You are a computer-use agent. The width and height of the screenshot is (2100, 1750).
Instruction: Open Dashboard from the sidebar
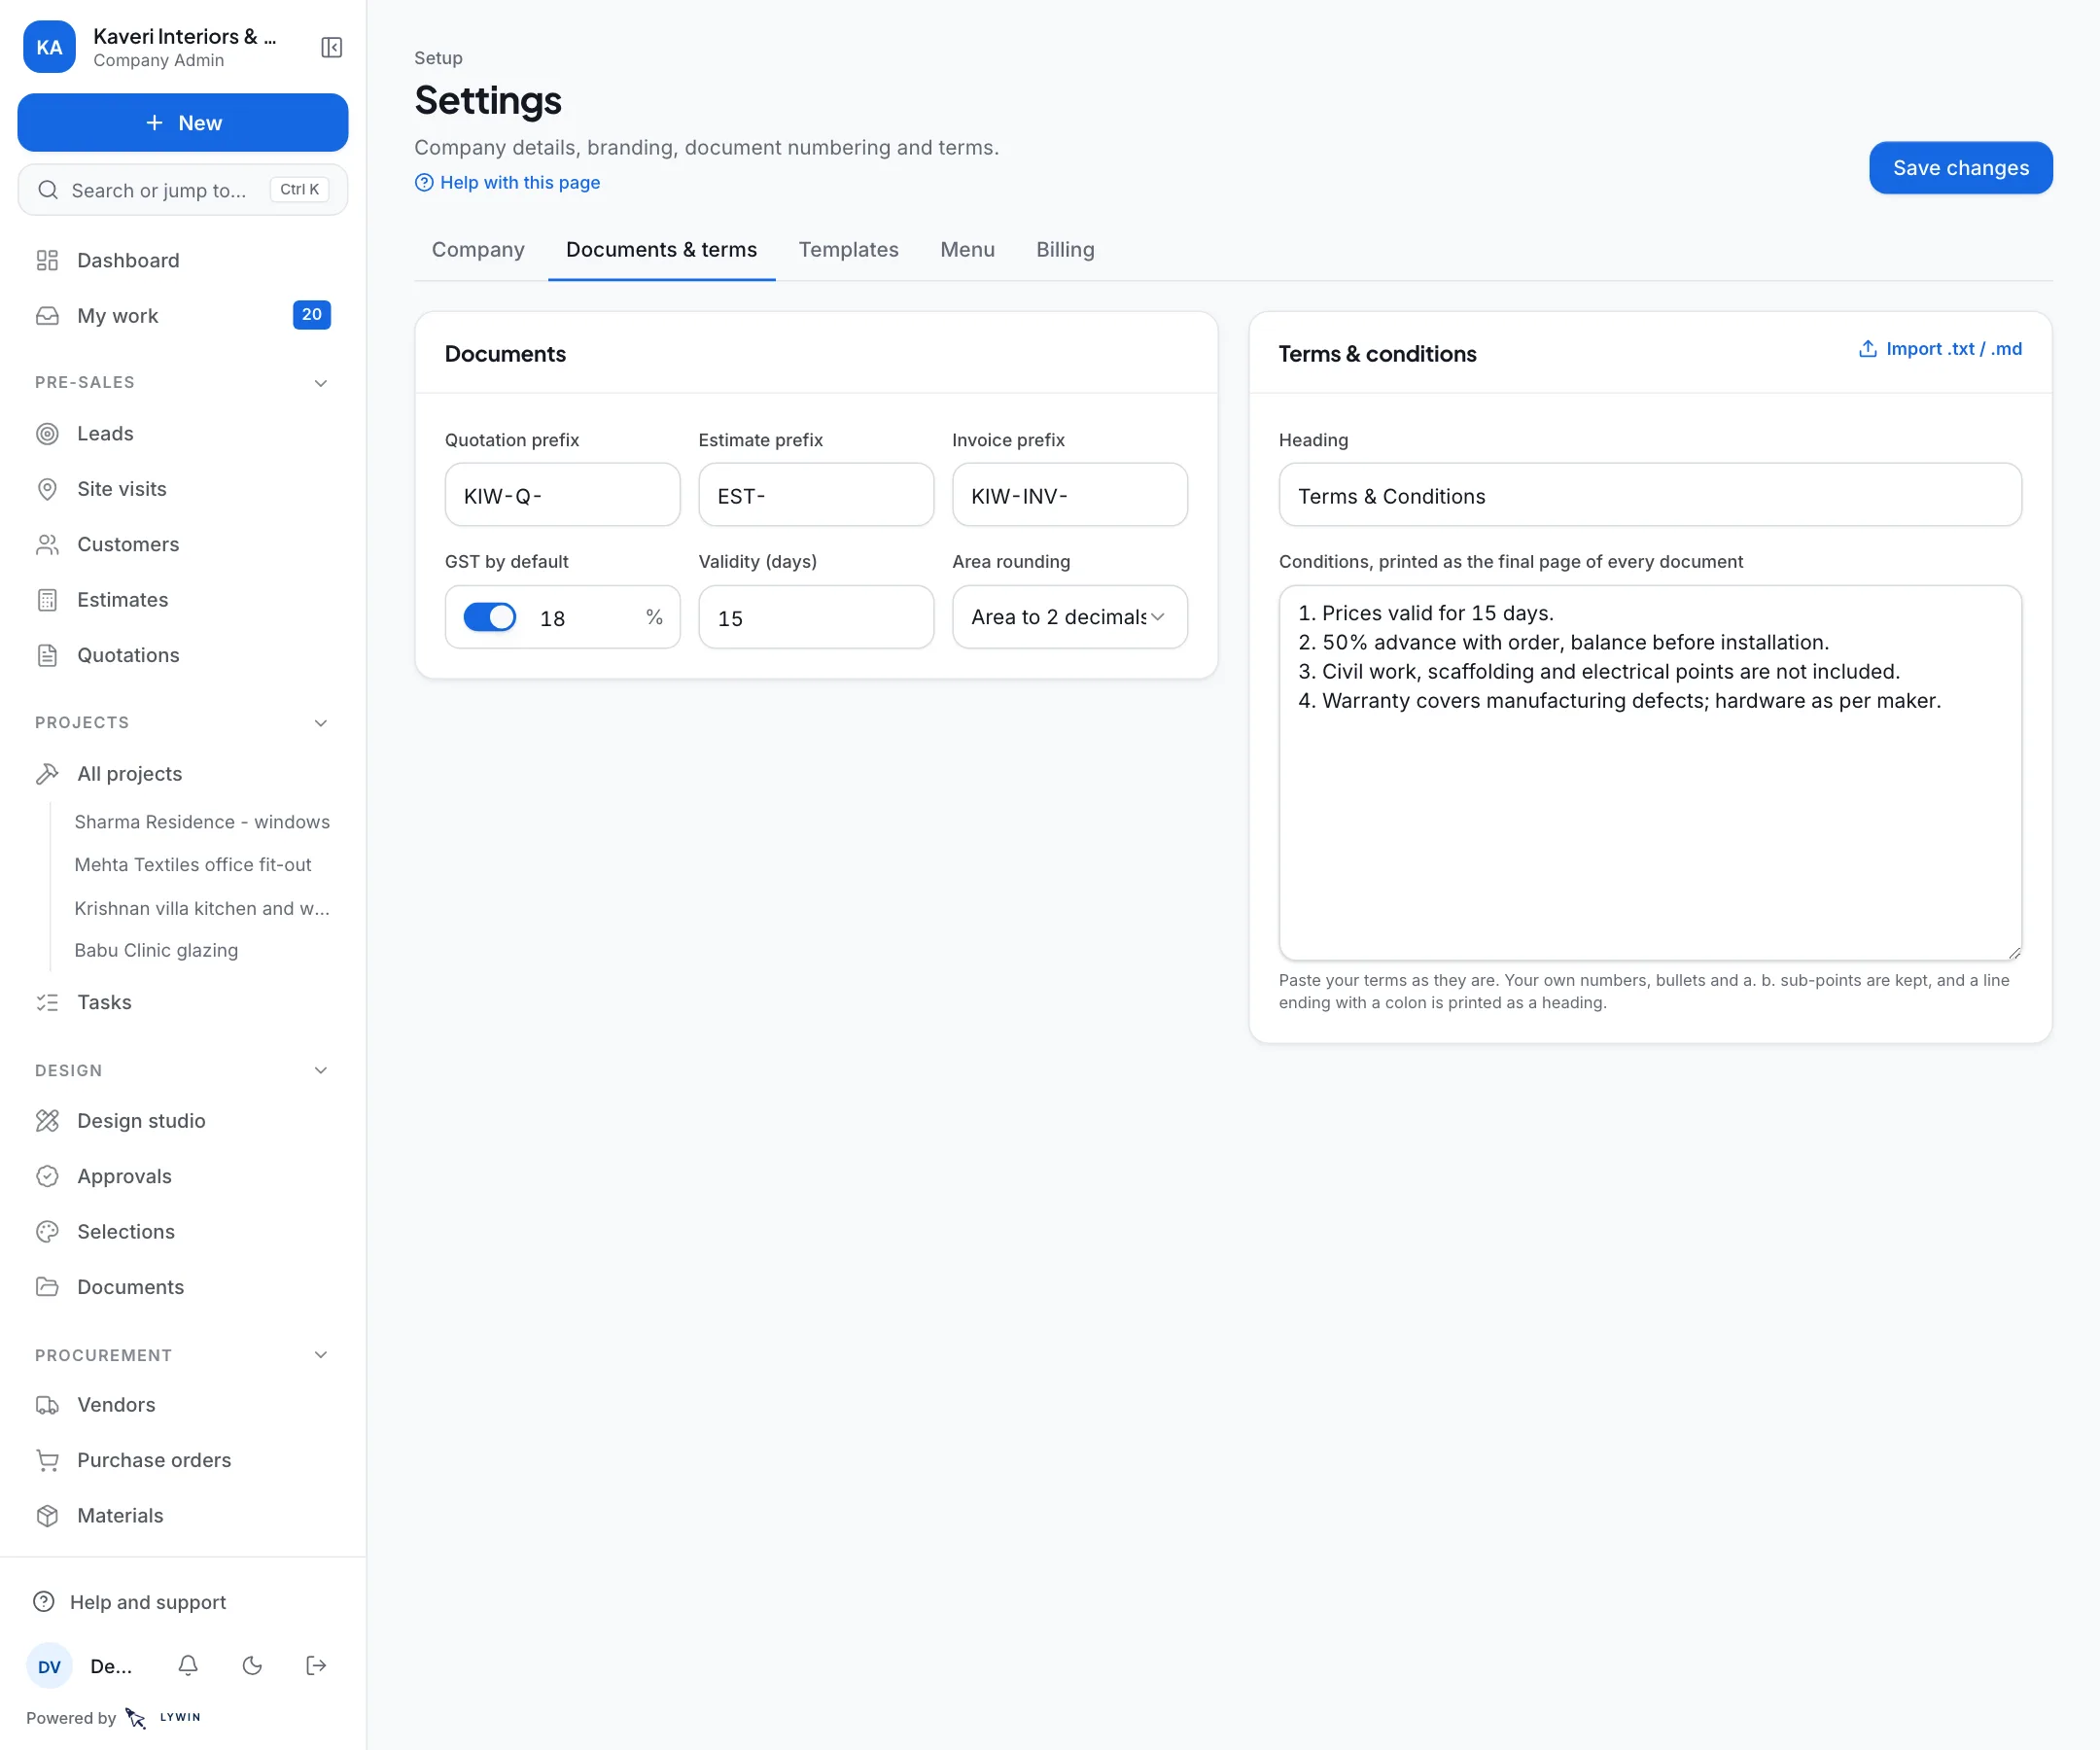[183, 260]
